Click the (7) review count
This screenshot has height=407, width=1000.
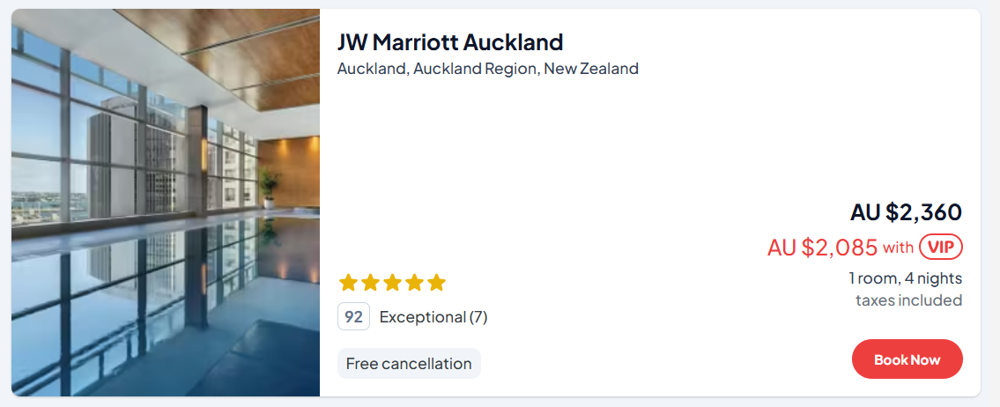[x=478, y=317]
